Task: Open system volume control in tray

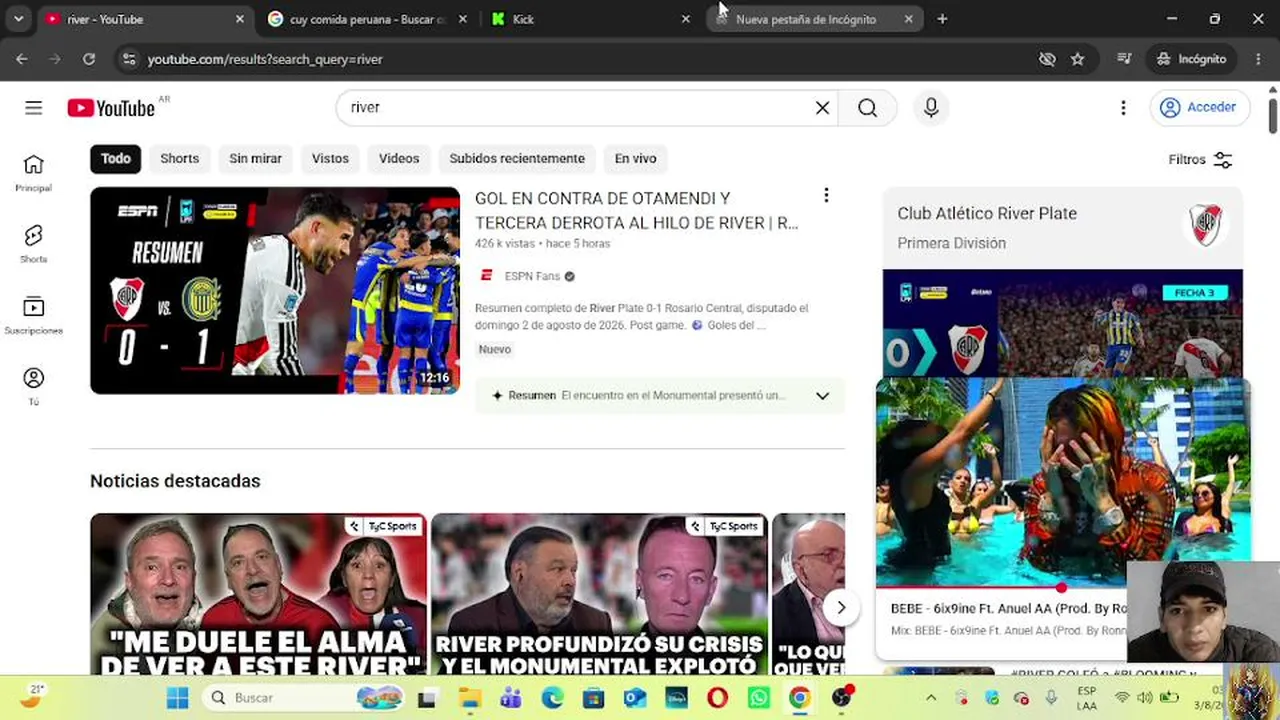Action: [x=1145, y=698]
